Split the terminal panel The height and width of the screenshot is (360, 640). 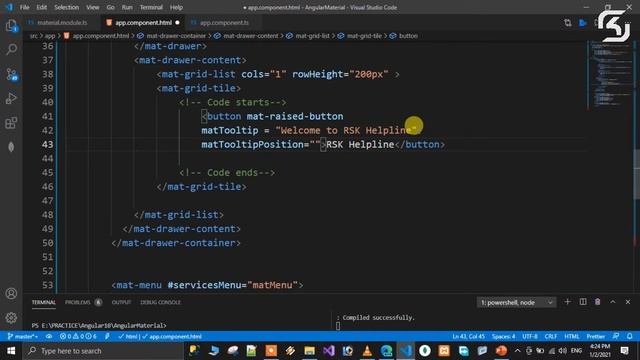click(x=583, y=302)
